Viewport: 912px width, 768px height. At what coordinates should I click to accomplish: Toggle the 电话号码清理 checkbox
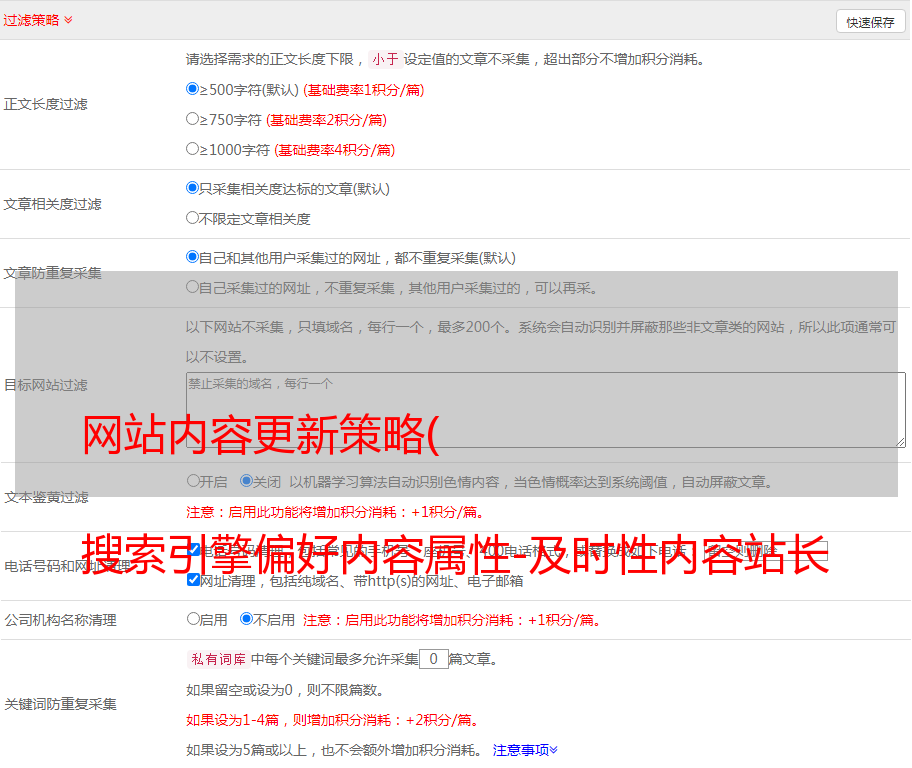(194, 550)
